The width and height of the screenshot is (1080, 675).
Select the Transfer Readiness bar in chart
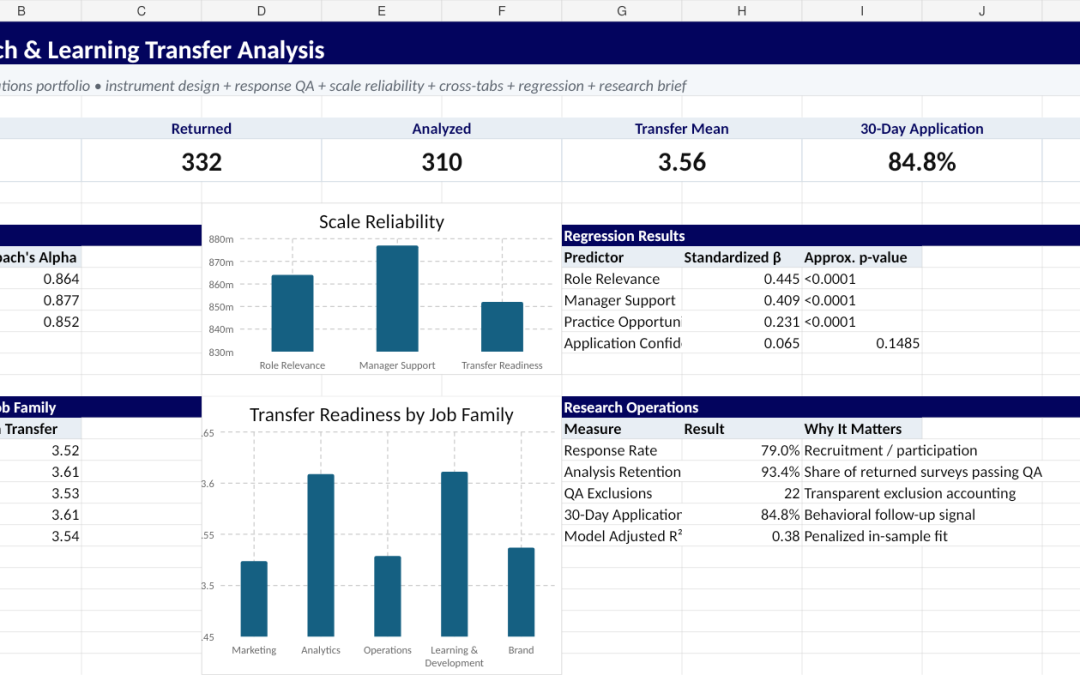click(502, 326)
